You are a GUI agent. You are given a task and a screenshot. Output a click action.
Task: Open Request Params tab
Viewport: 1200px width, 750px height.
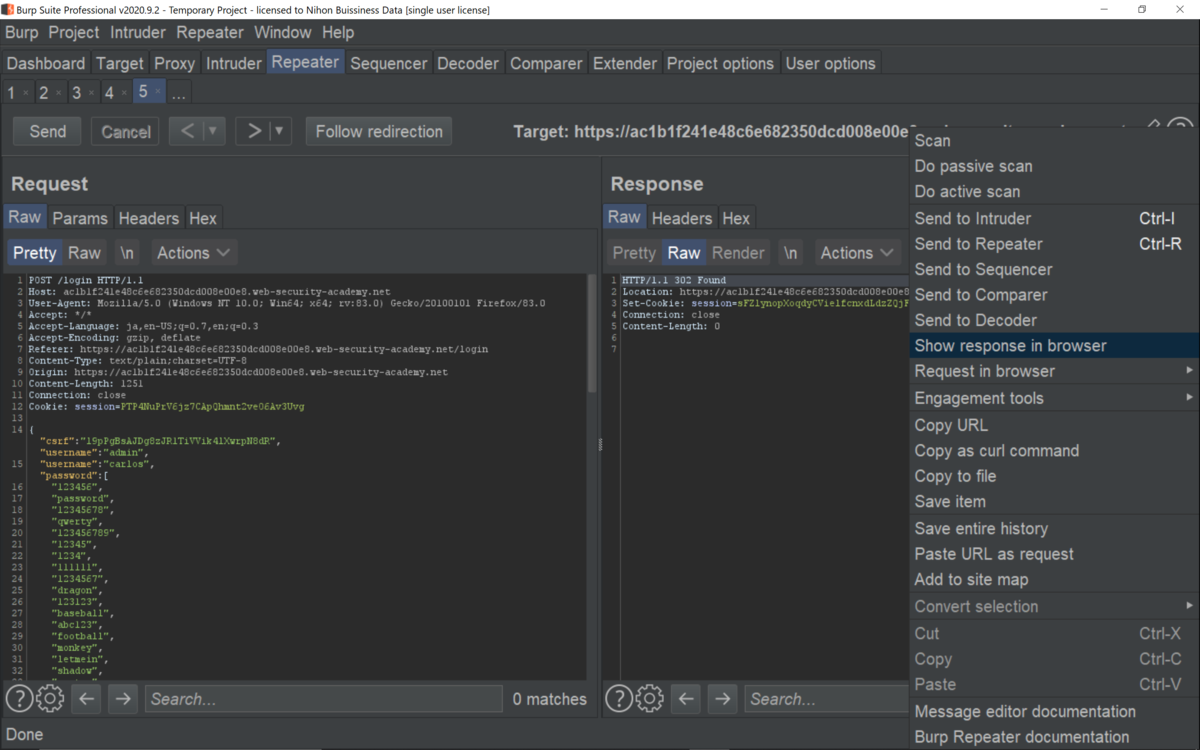(80, 218)
